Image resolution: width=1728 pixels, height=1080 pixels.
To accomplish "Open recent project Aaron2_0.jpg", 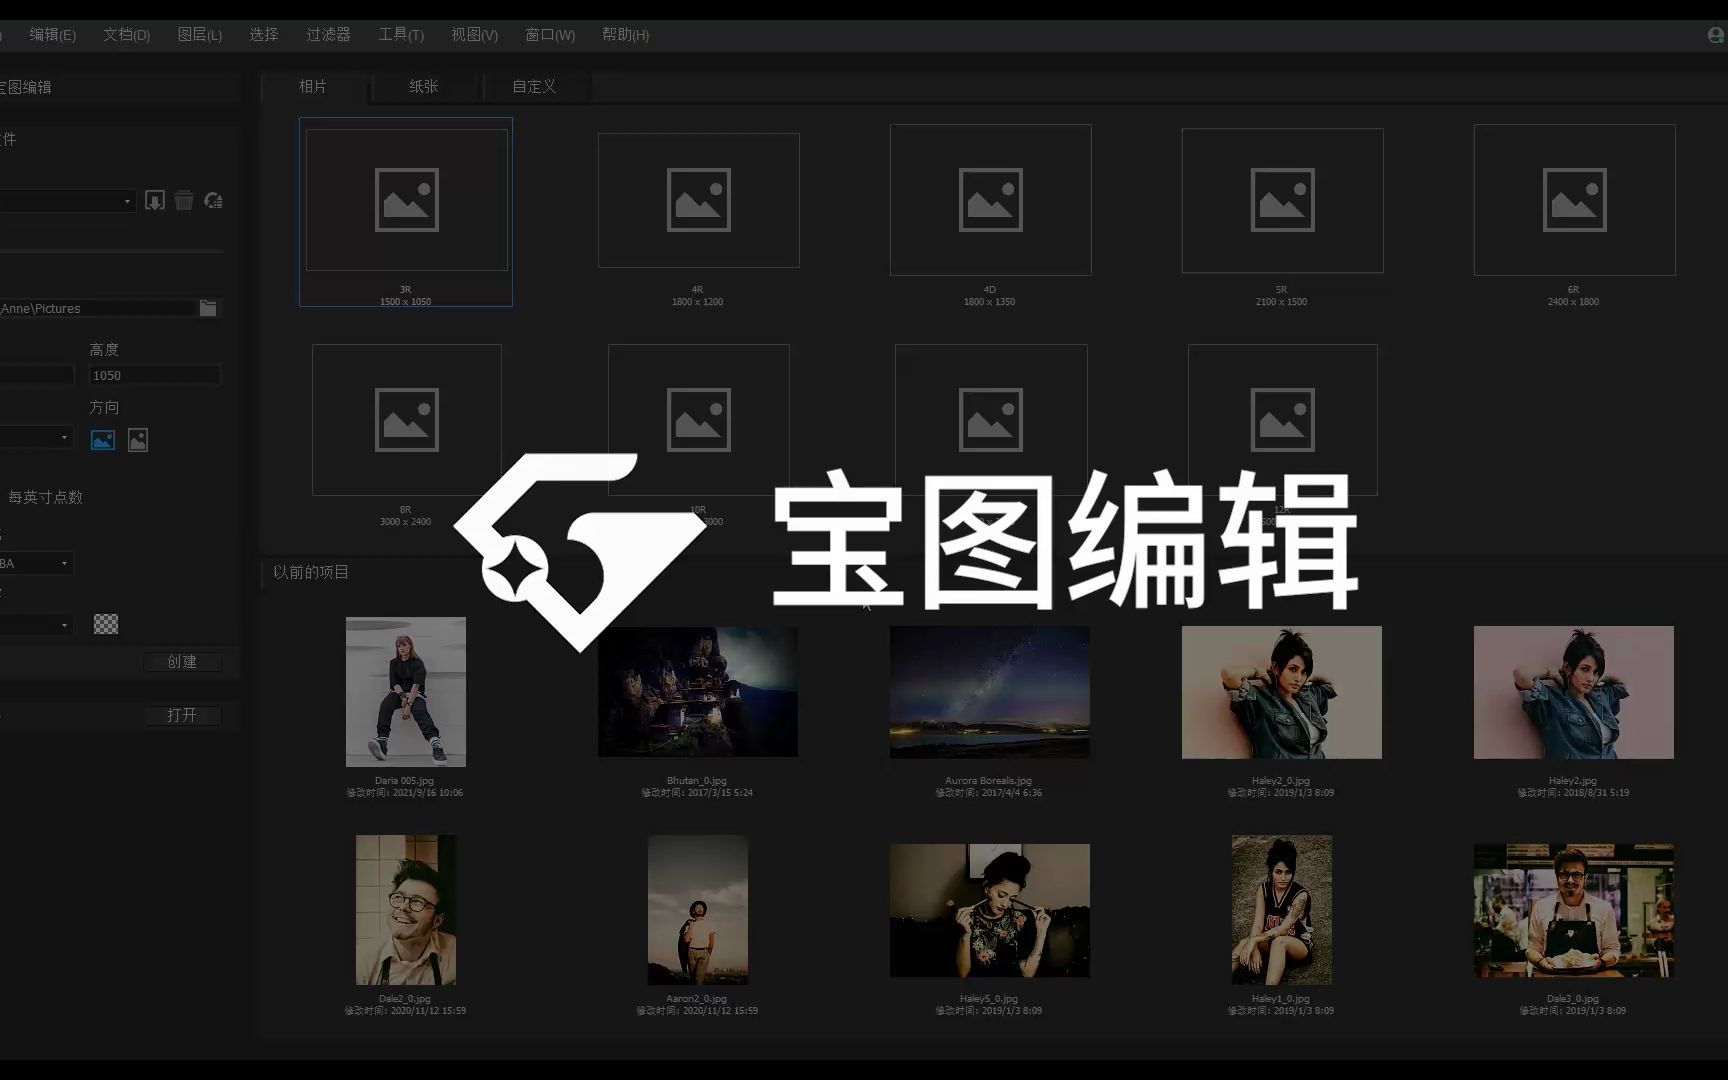I will point(698,910).
